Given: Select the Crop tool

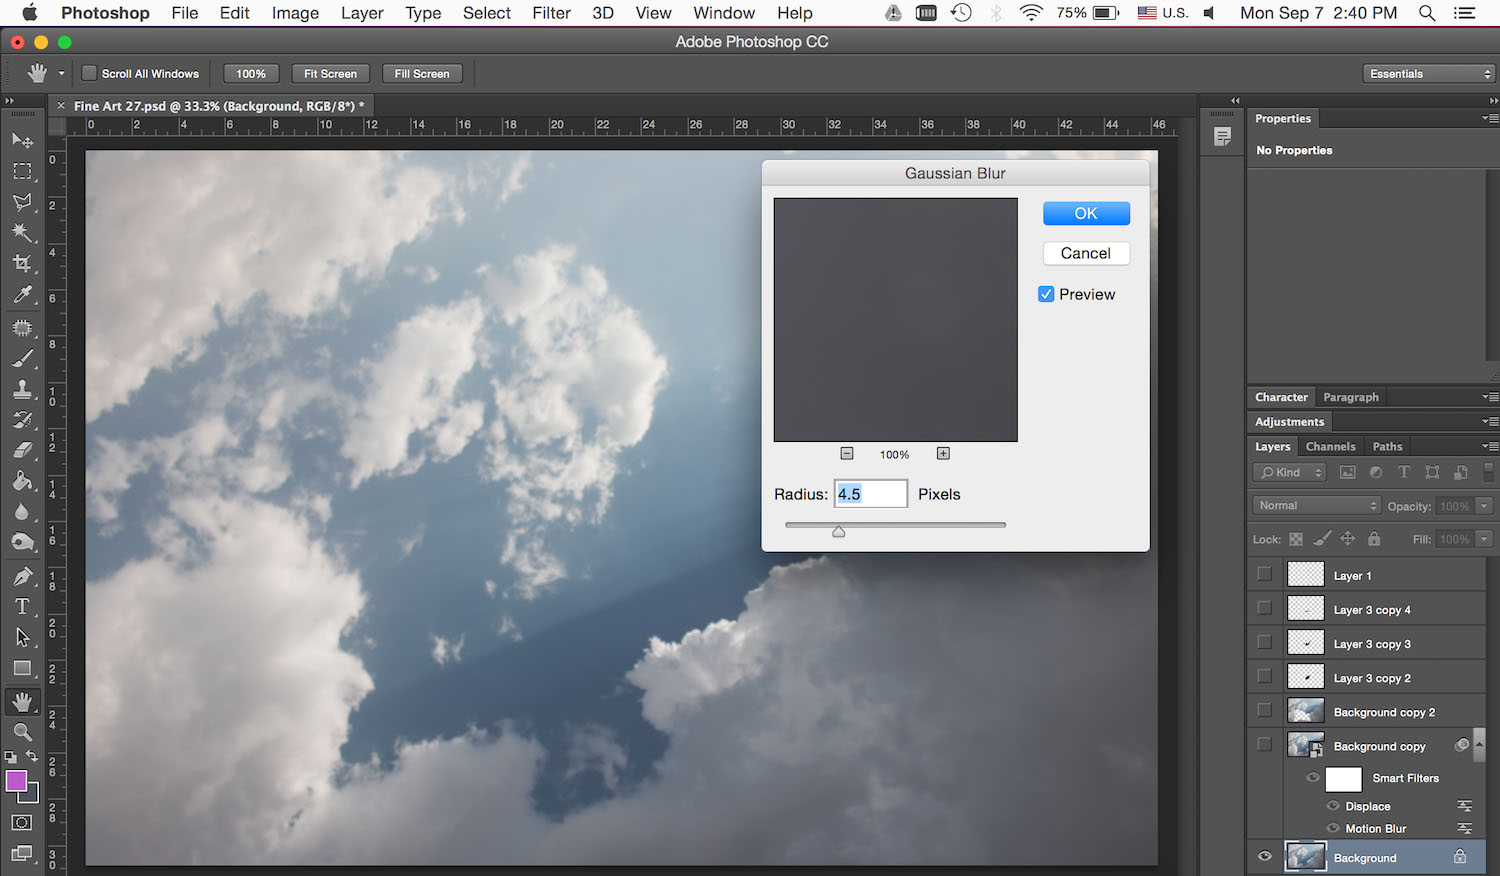Looking at the screenshot, I should 22,264.
